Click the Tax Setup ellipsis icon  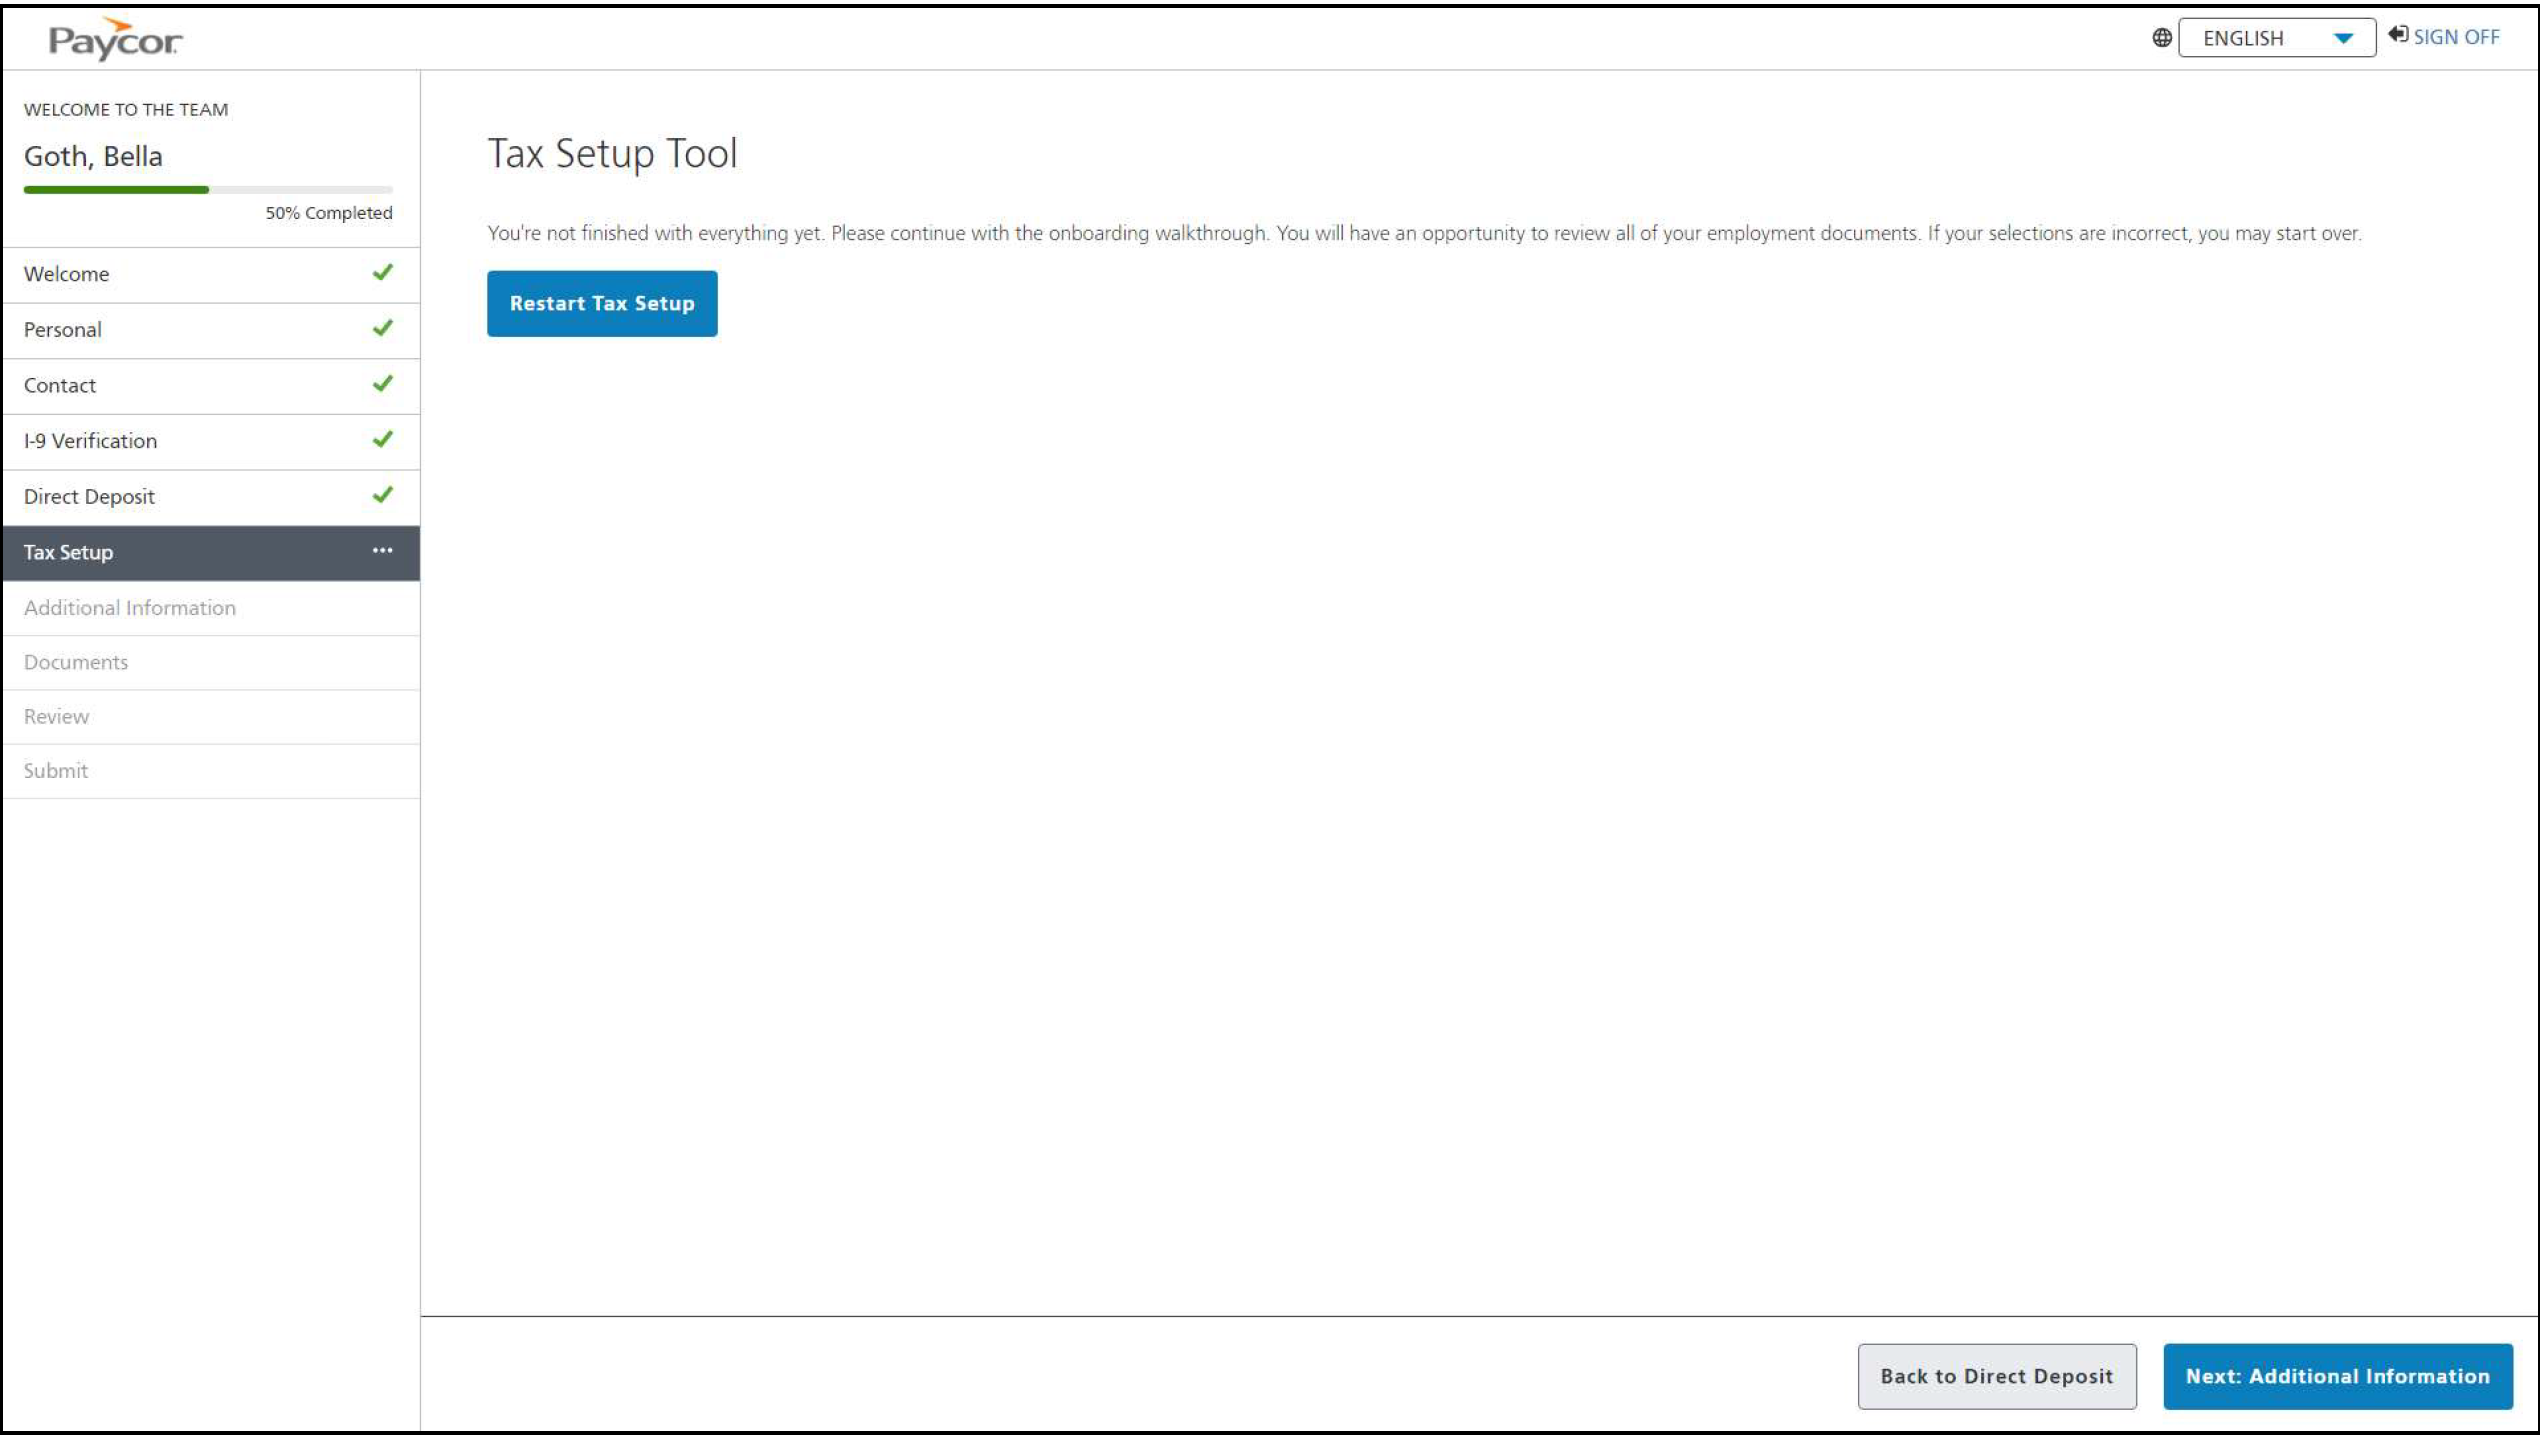(382, 551)
